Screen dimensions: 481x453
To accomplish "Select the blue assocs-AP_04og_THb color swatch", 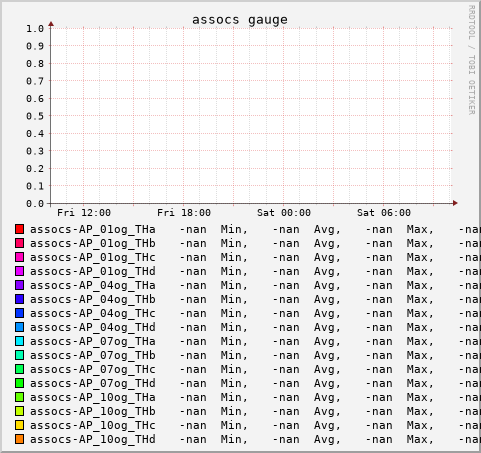I will [x=19, y=299].
